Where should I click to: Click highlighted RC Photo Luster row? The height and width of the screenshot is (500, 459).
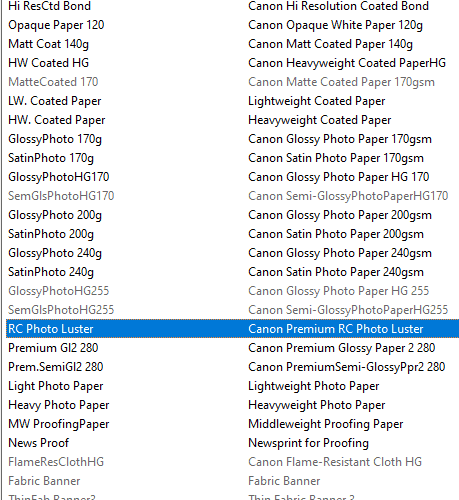(x=232, y=329)
